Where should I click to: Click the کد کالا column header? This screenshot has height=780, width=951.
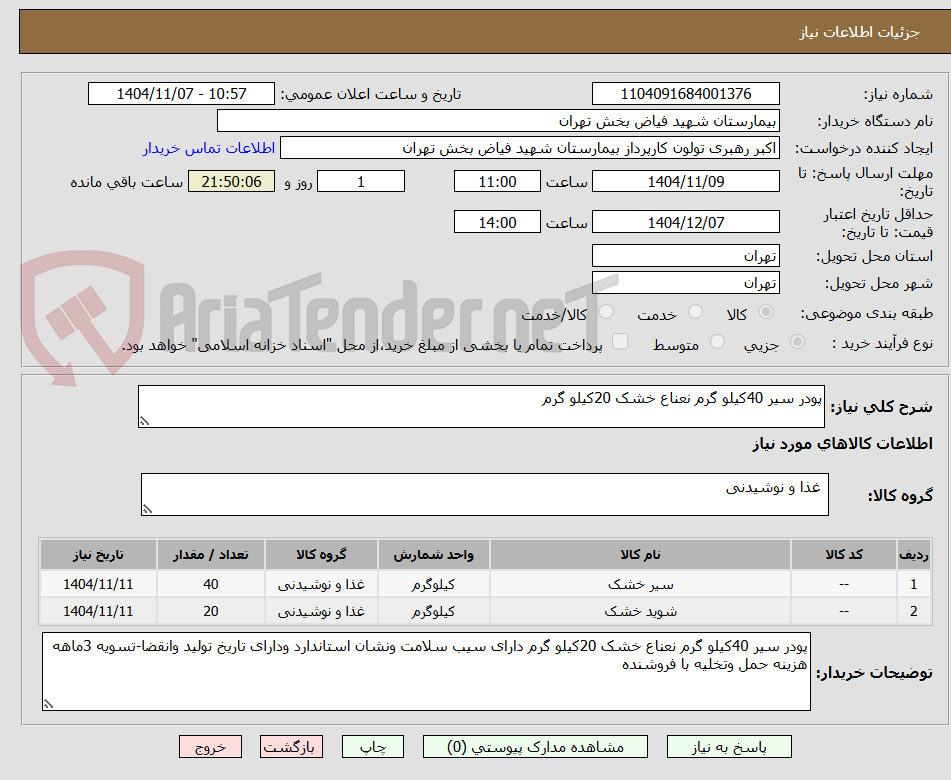point(844,554)
